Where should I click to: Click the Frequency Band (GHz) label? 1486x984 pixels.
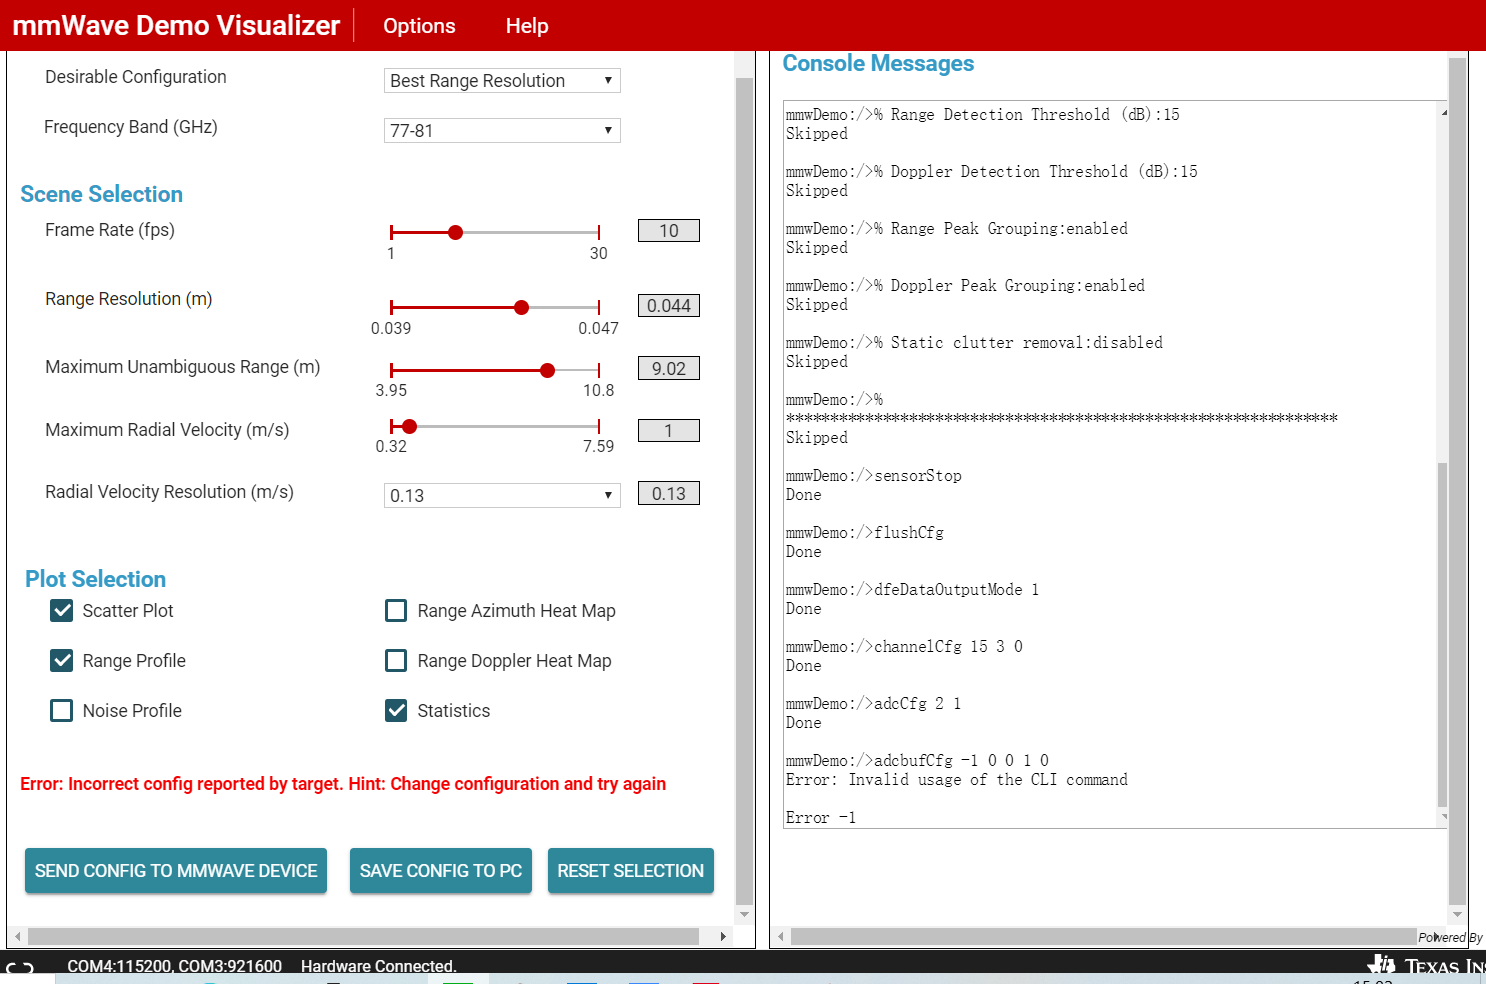(x=131, y=127)
